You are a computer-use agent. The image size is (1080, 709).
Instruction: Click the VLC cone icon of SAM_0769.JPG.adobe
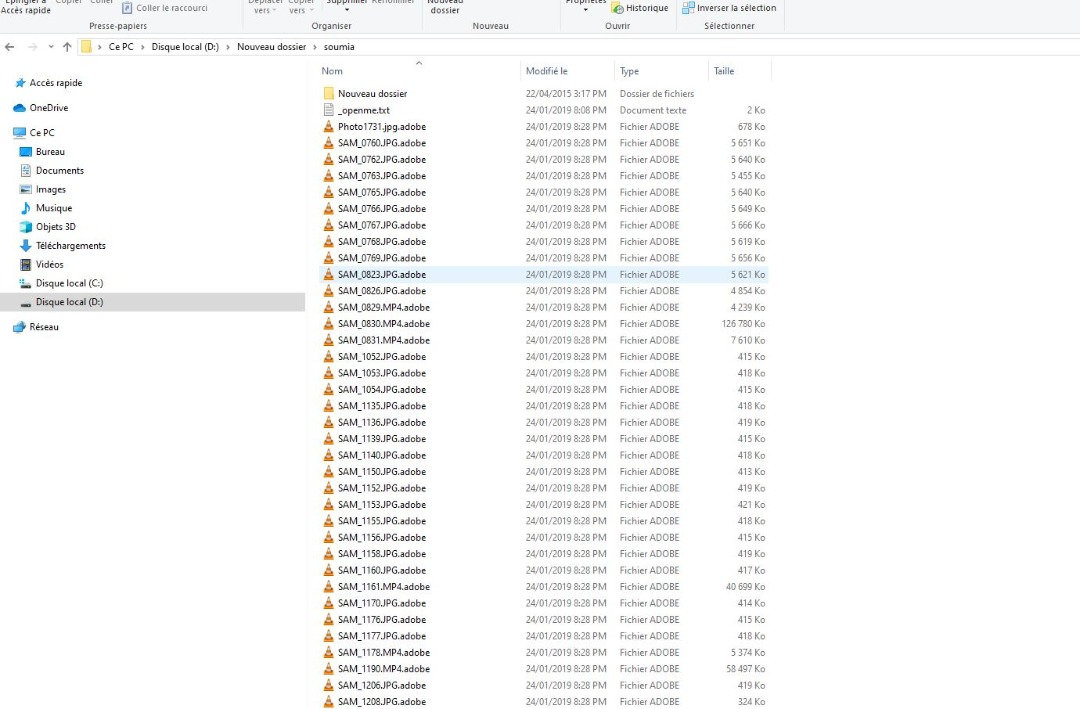329,258
